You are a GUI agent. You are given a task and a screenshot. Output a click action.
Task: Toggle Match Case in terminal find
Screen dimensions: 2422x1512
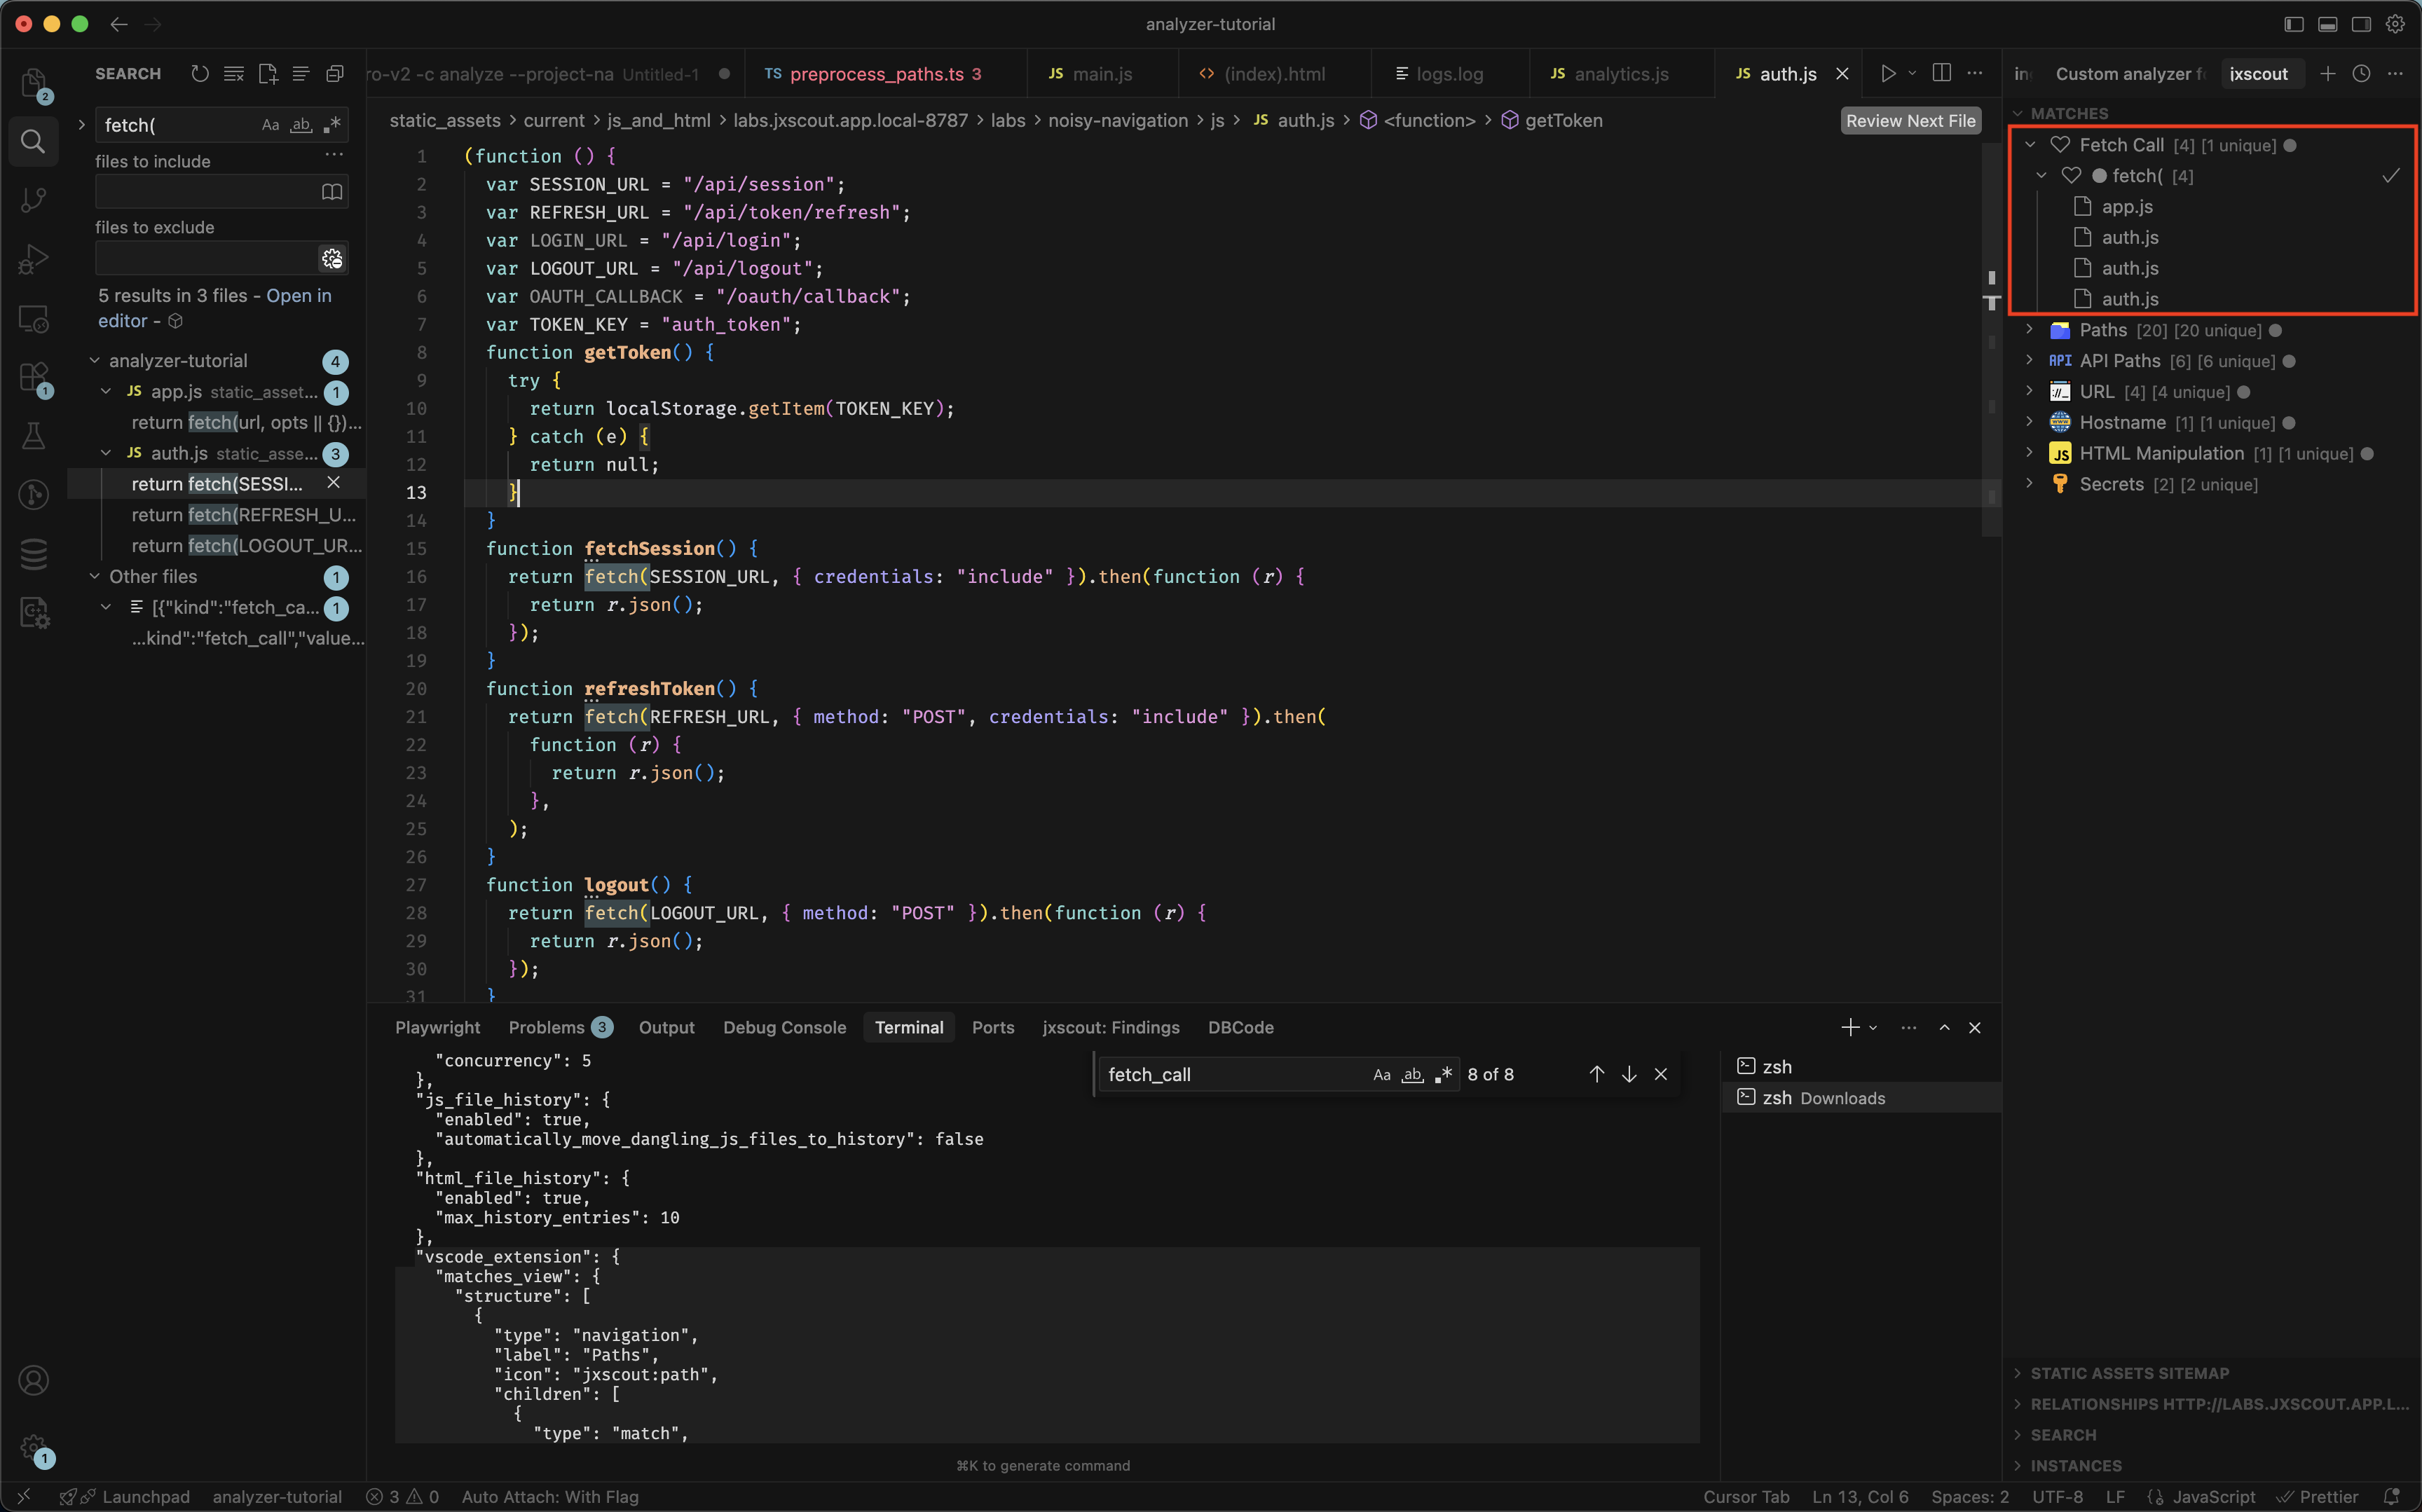1382,1075
